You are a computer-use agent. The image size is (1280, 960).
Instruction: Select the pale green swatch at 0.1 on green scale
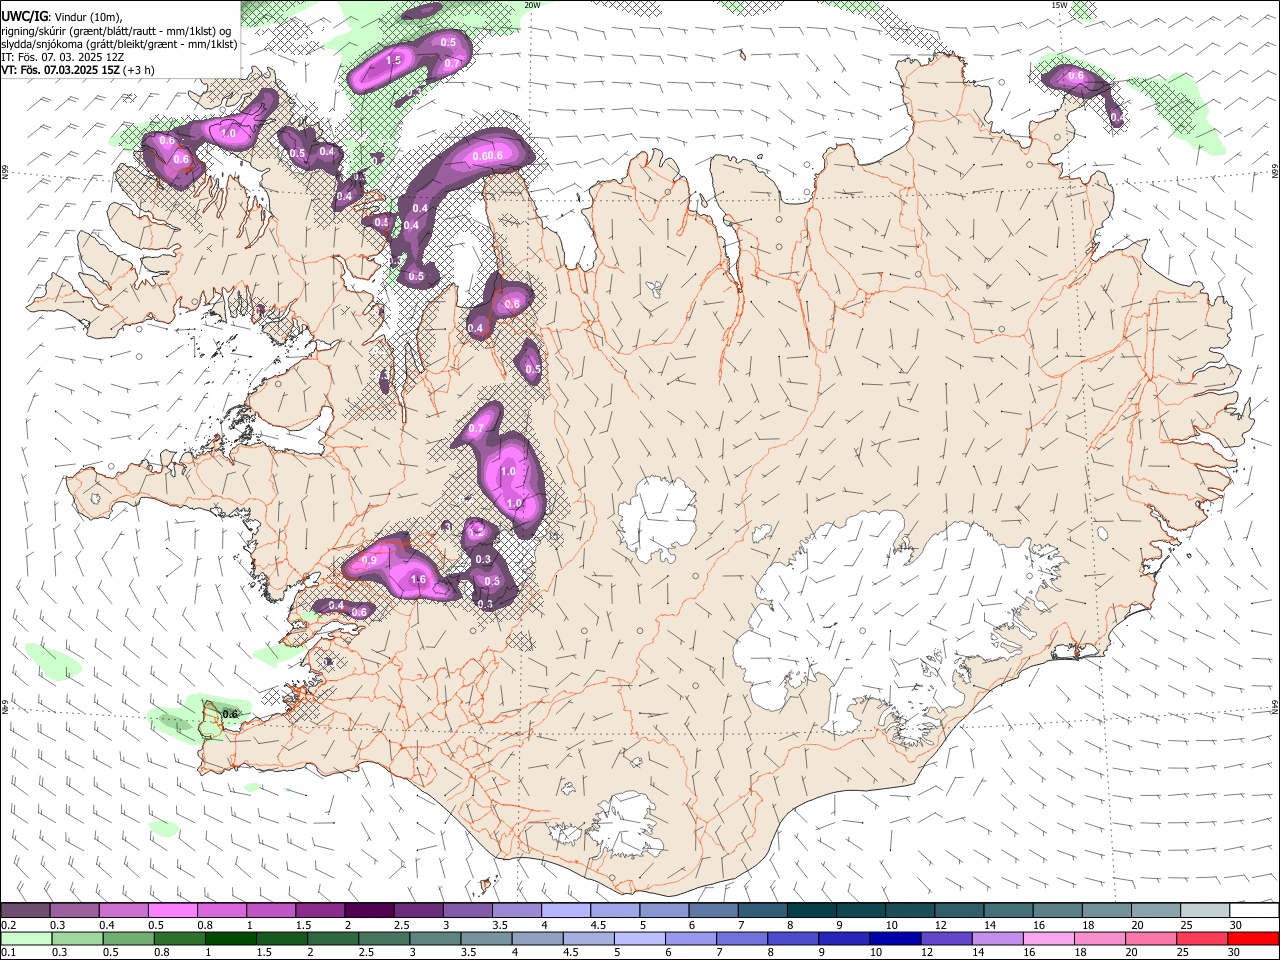26,938
